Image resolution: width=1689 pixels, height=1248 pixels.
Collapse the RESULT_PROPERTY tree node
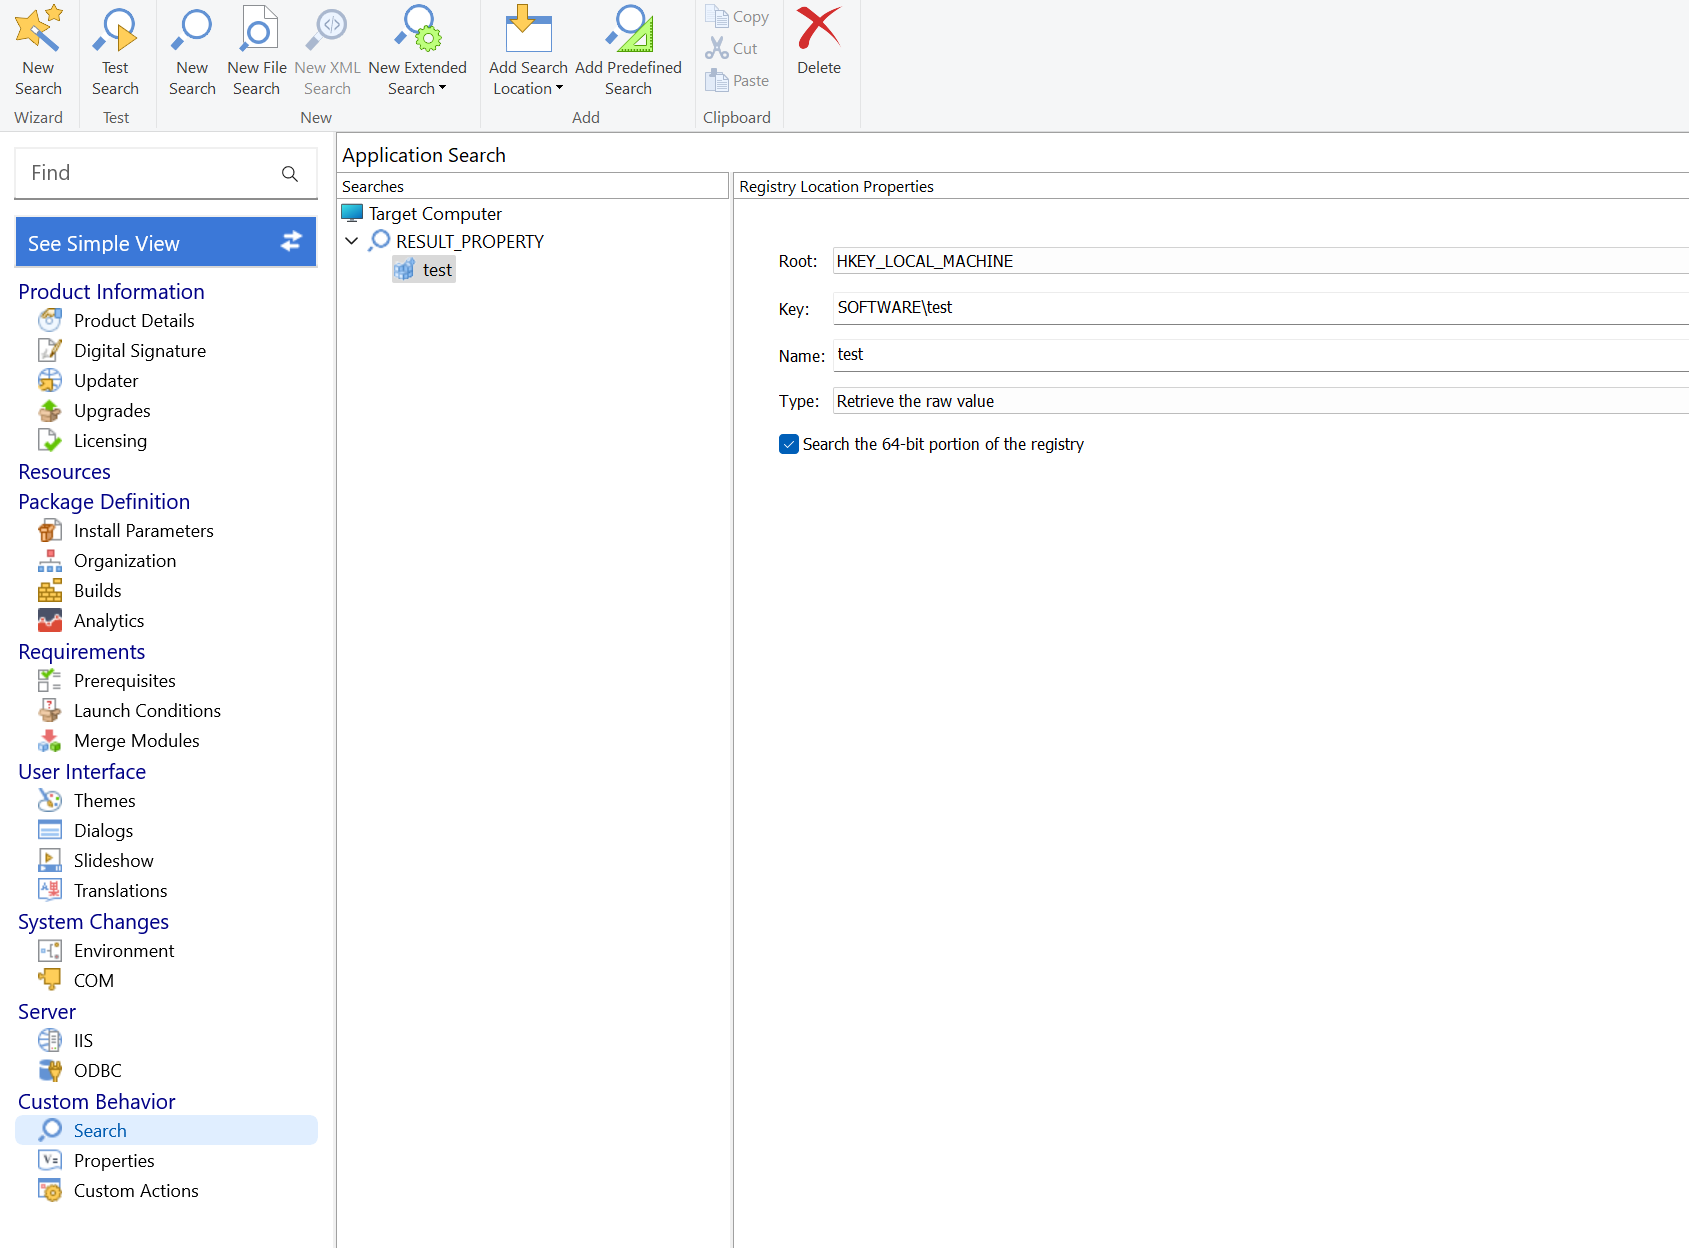[352, 241]
